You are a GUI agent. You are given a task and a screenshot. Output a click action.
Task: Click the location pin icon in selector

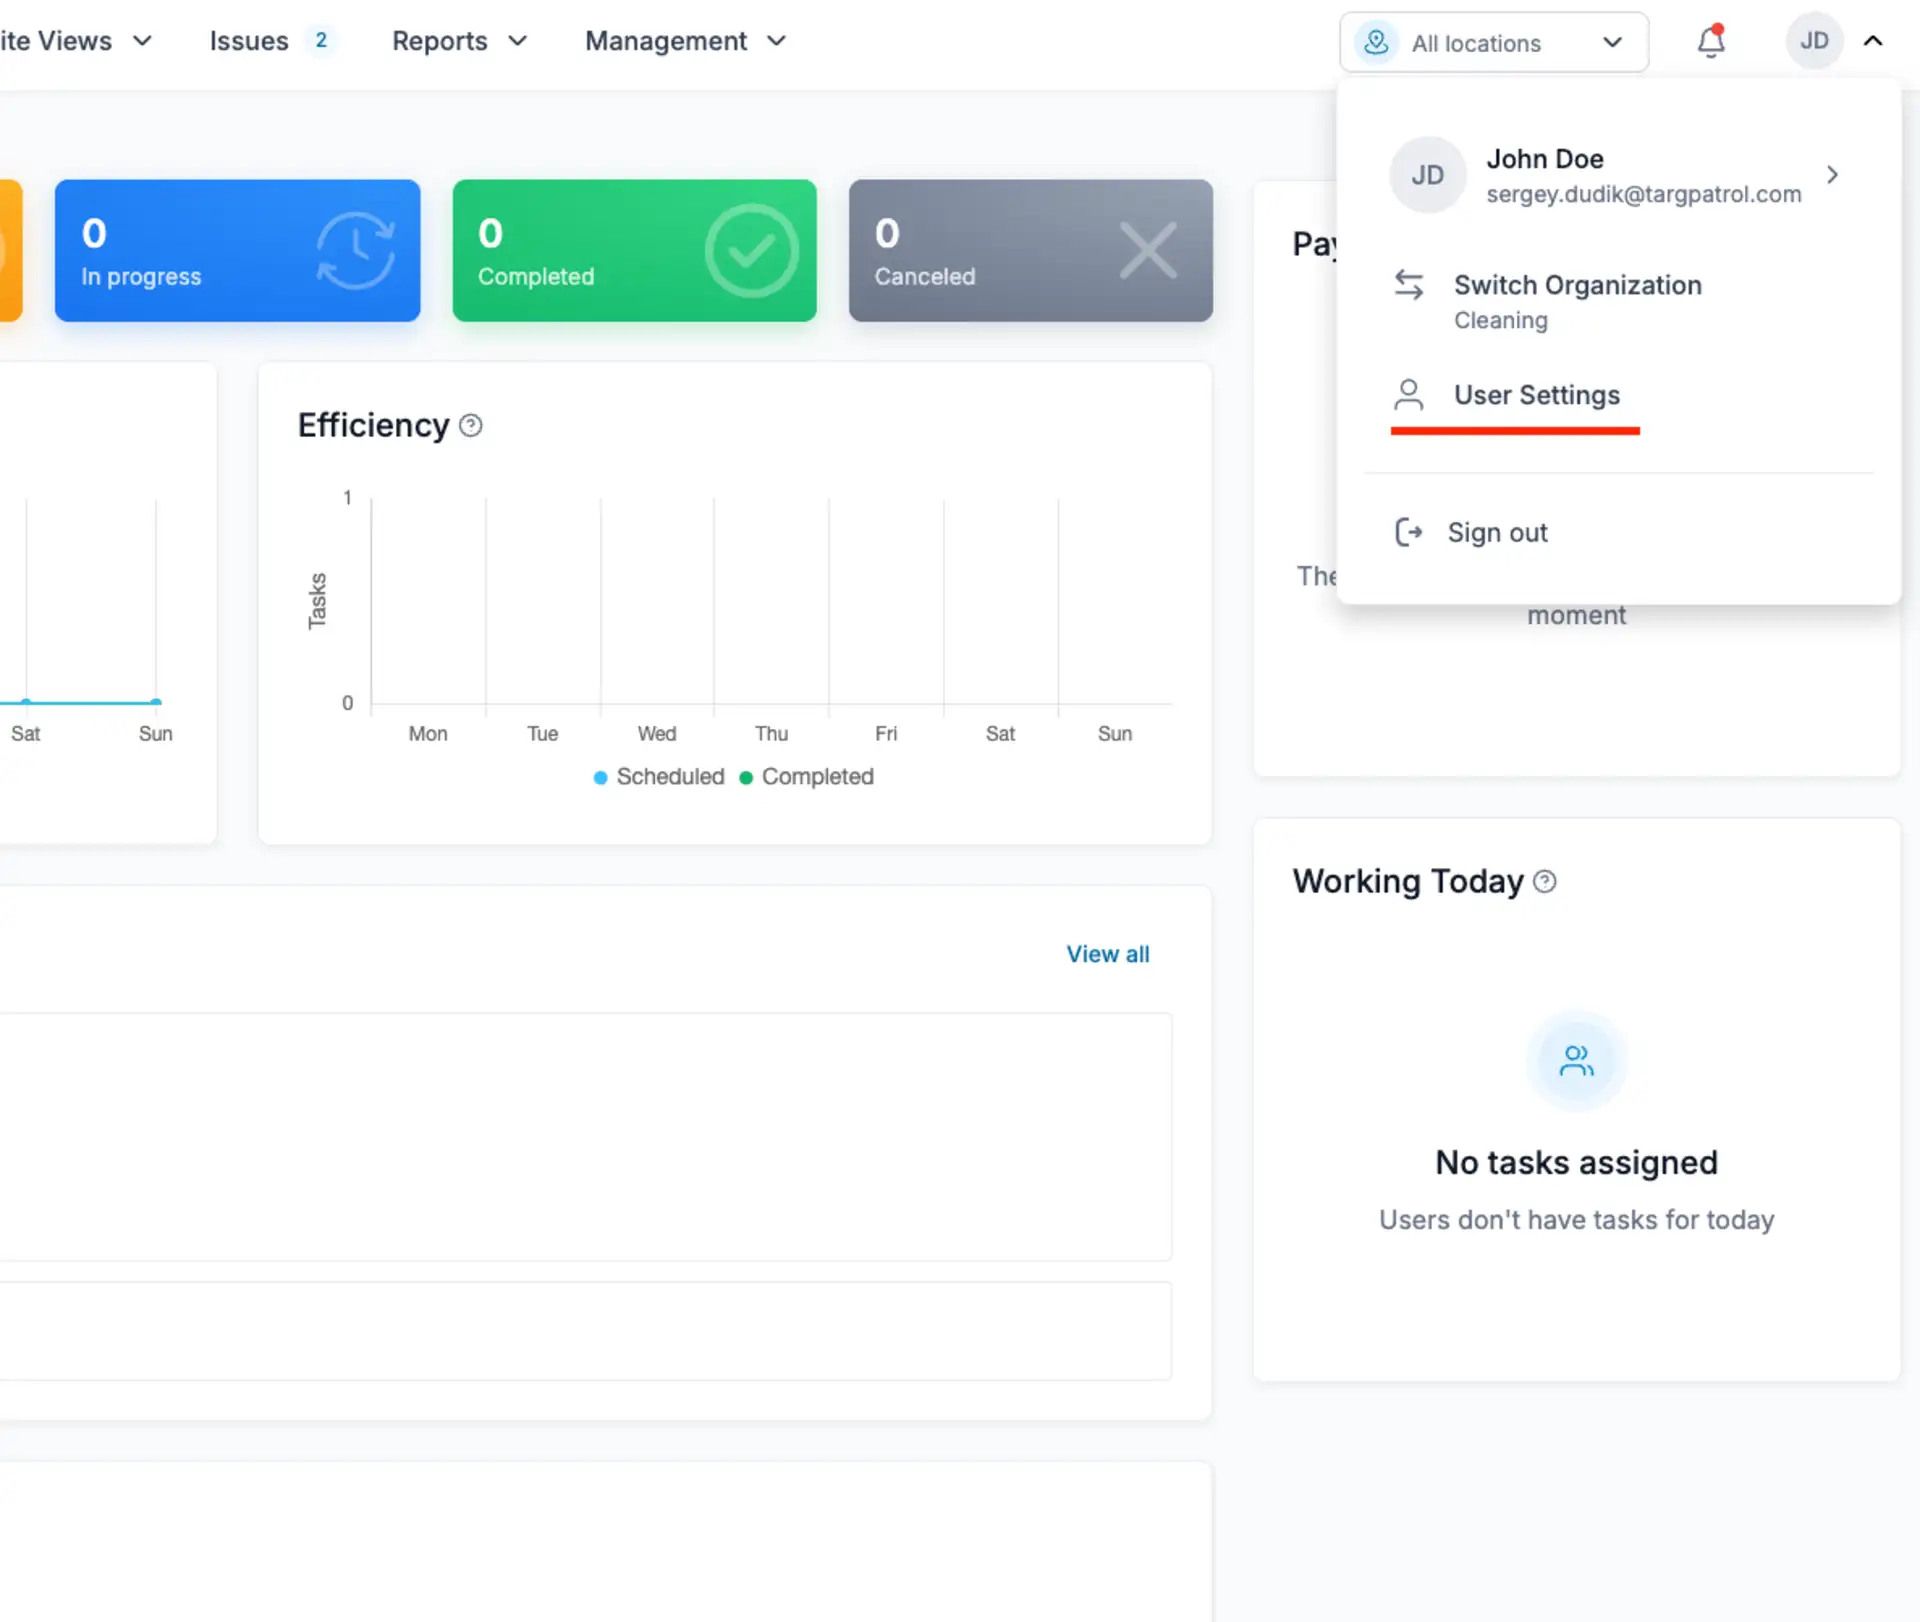pos(1376,42)
